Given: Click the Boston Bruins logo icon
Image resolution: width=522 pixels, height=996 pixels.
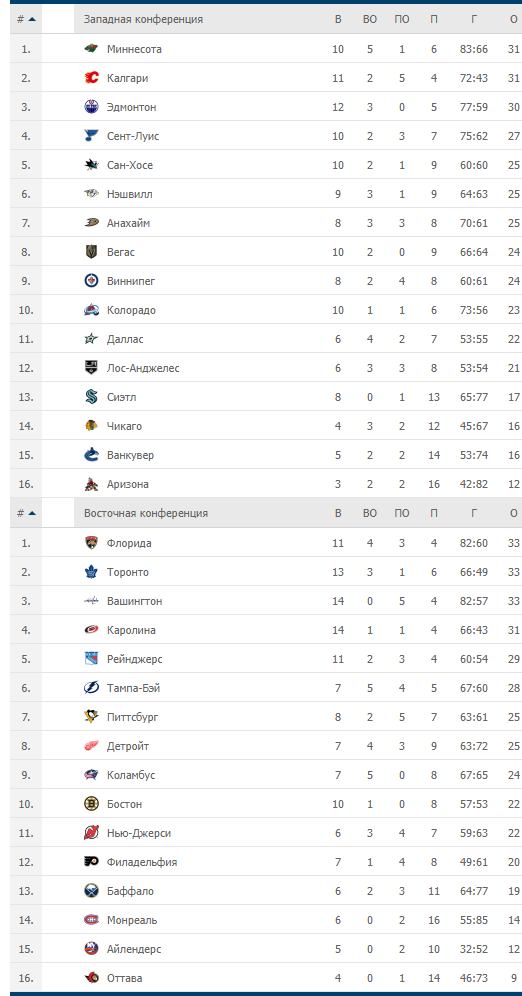Looking at the screenshot, I should click(x=91, y=804).
